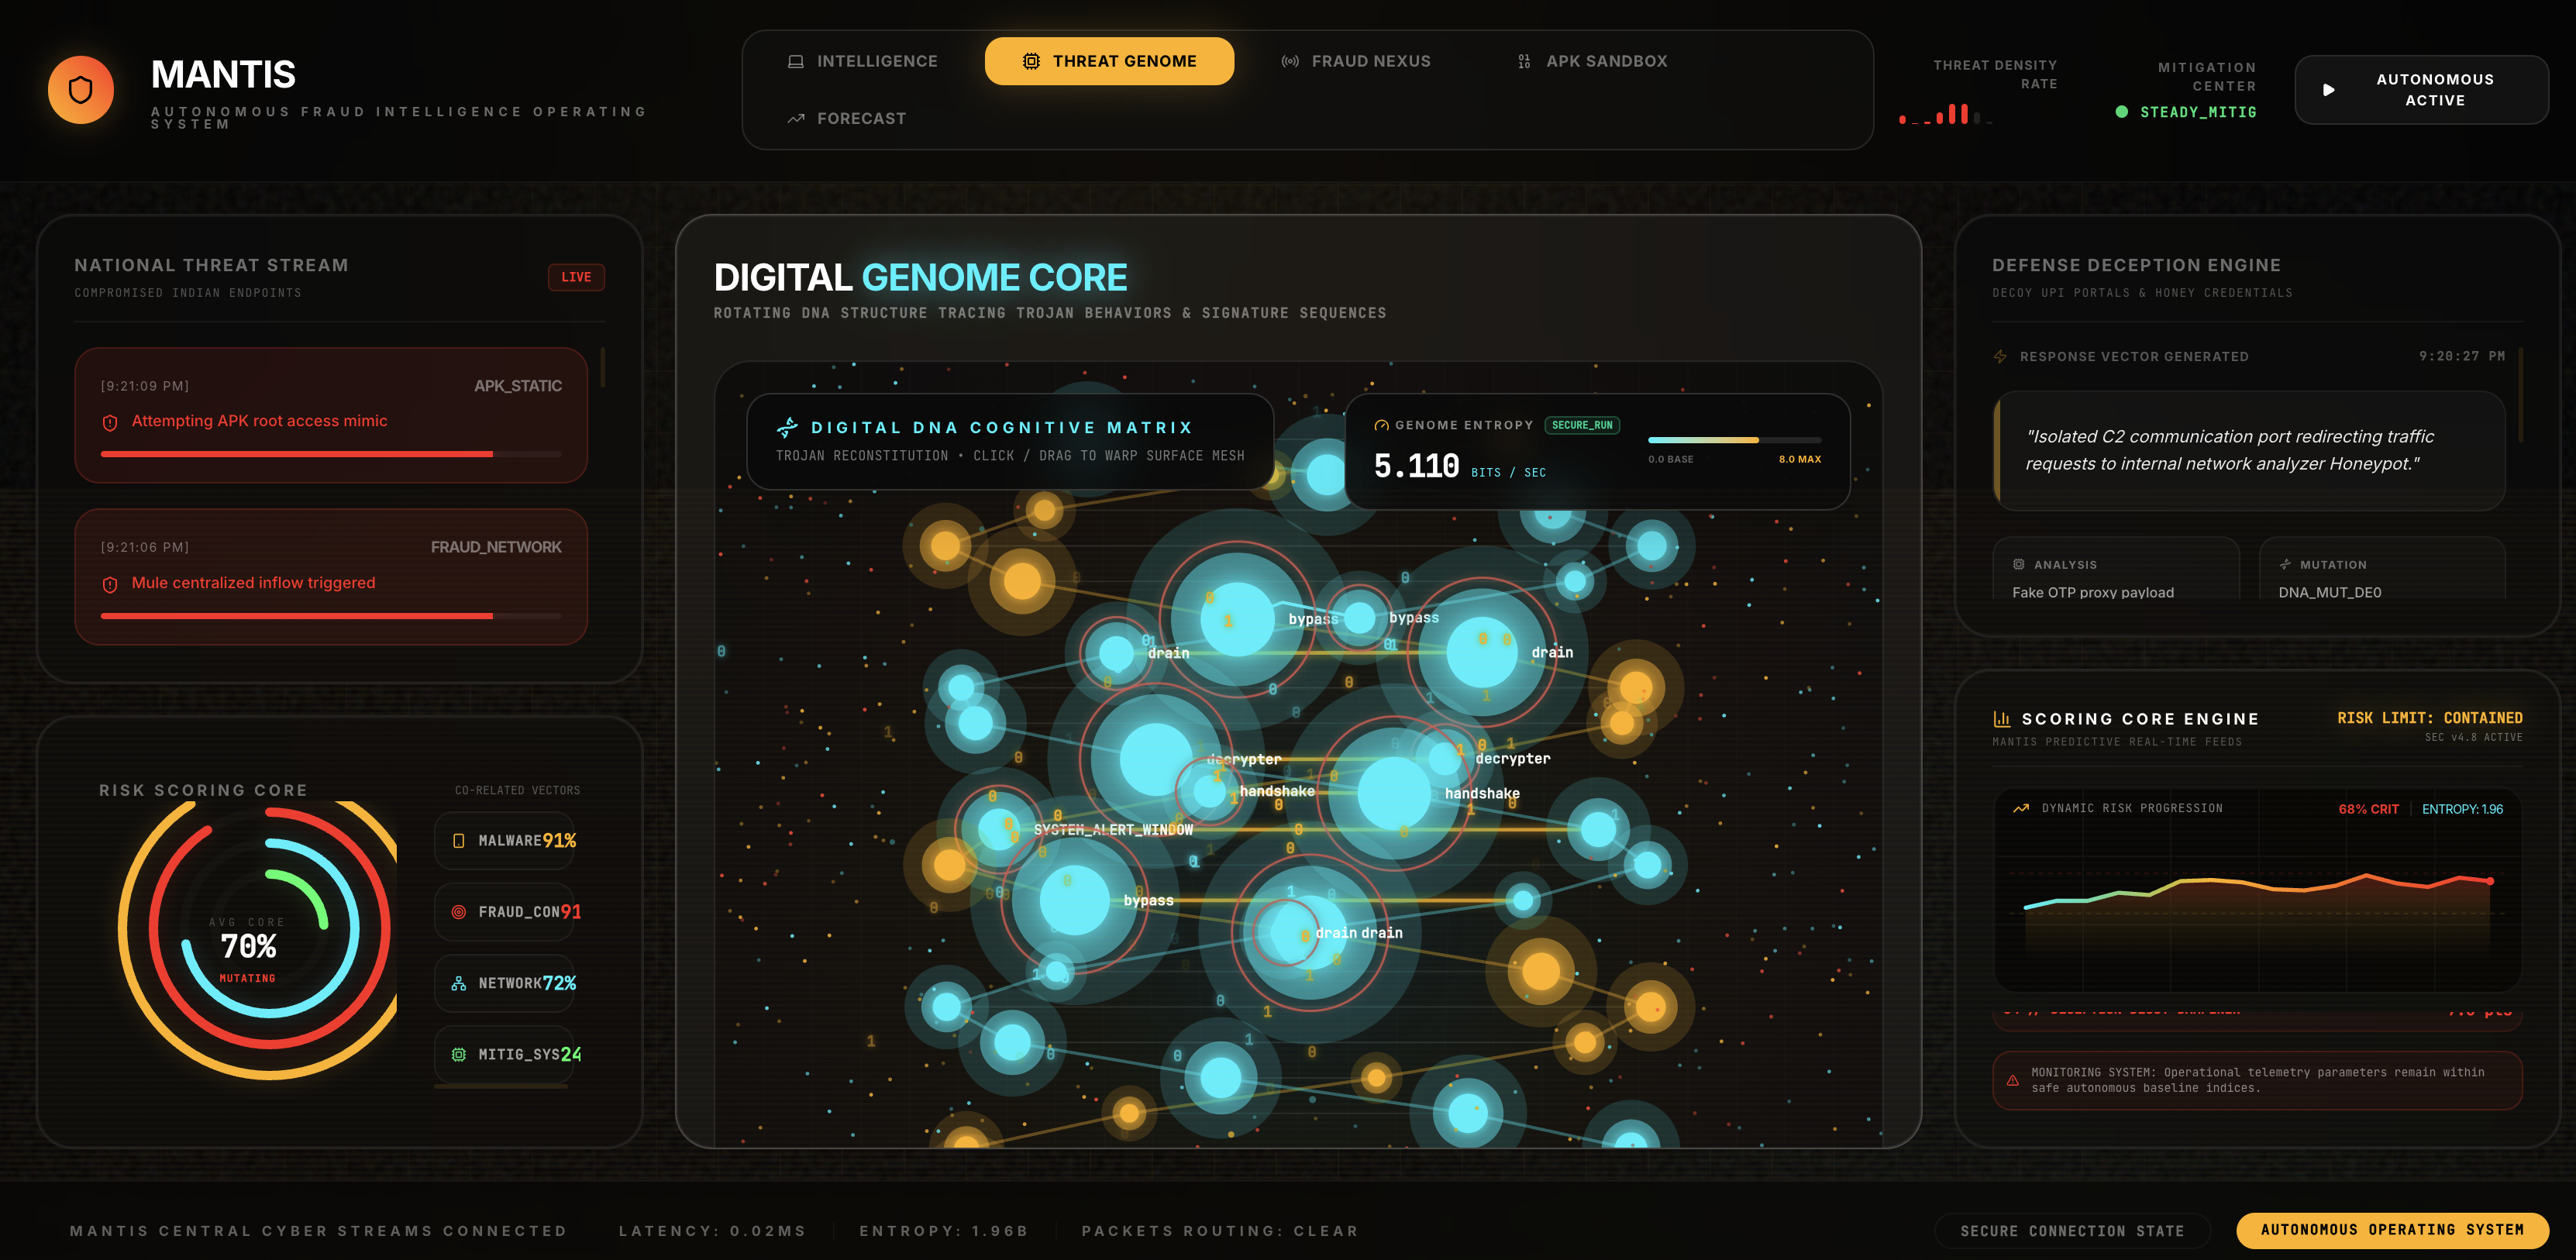Click the Dynamic Risk Progression trend icon
Image resolution: width=2576 pixels, height=1260 pixels.
point(2020,808)
